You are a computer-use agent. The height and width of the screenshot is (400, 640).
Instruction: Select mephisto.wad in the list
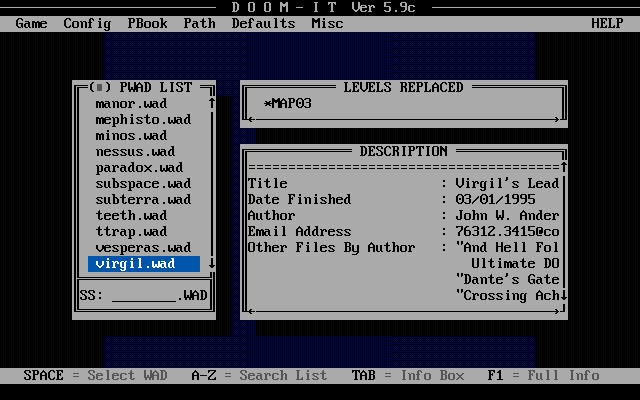(144, 120)
